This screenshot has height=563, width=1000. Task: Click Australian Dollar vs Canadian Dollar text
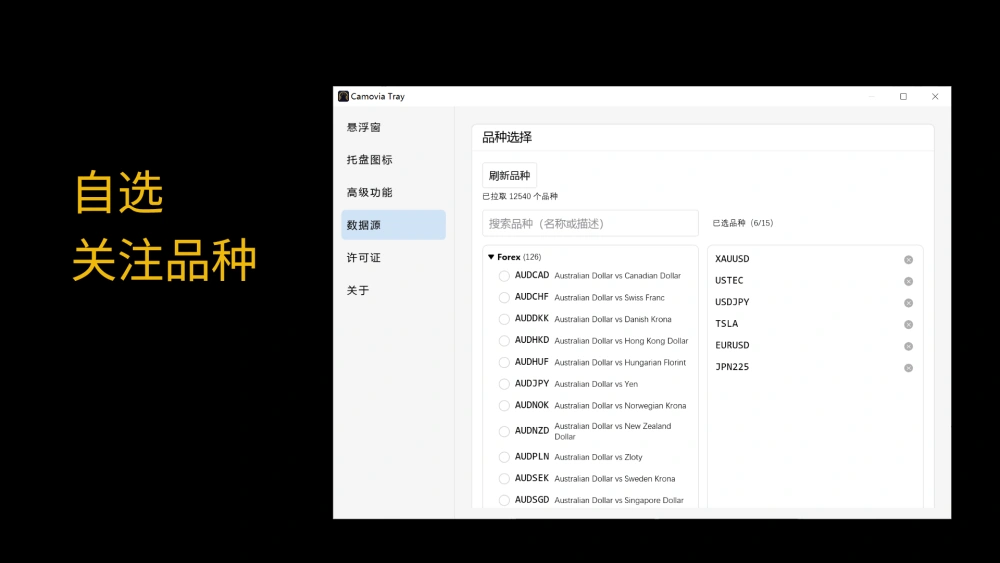617,276
